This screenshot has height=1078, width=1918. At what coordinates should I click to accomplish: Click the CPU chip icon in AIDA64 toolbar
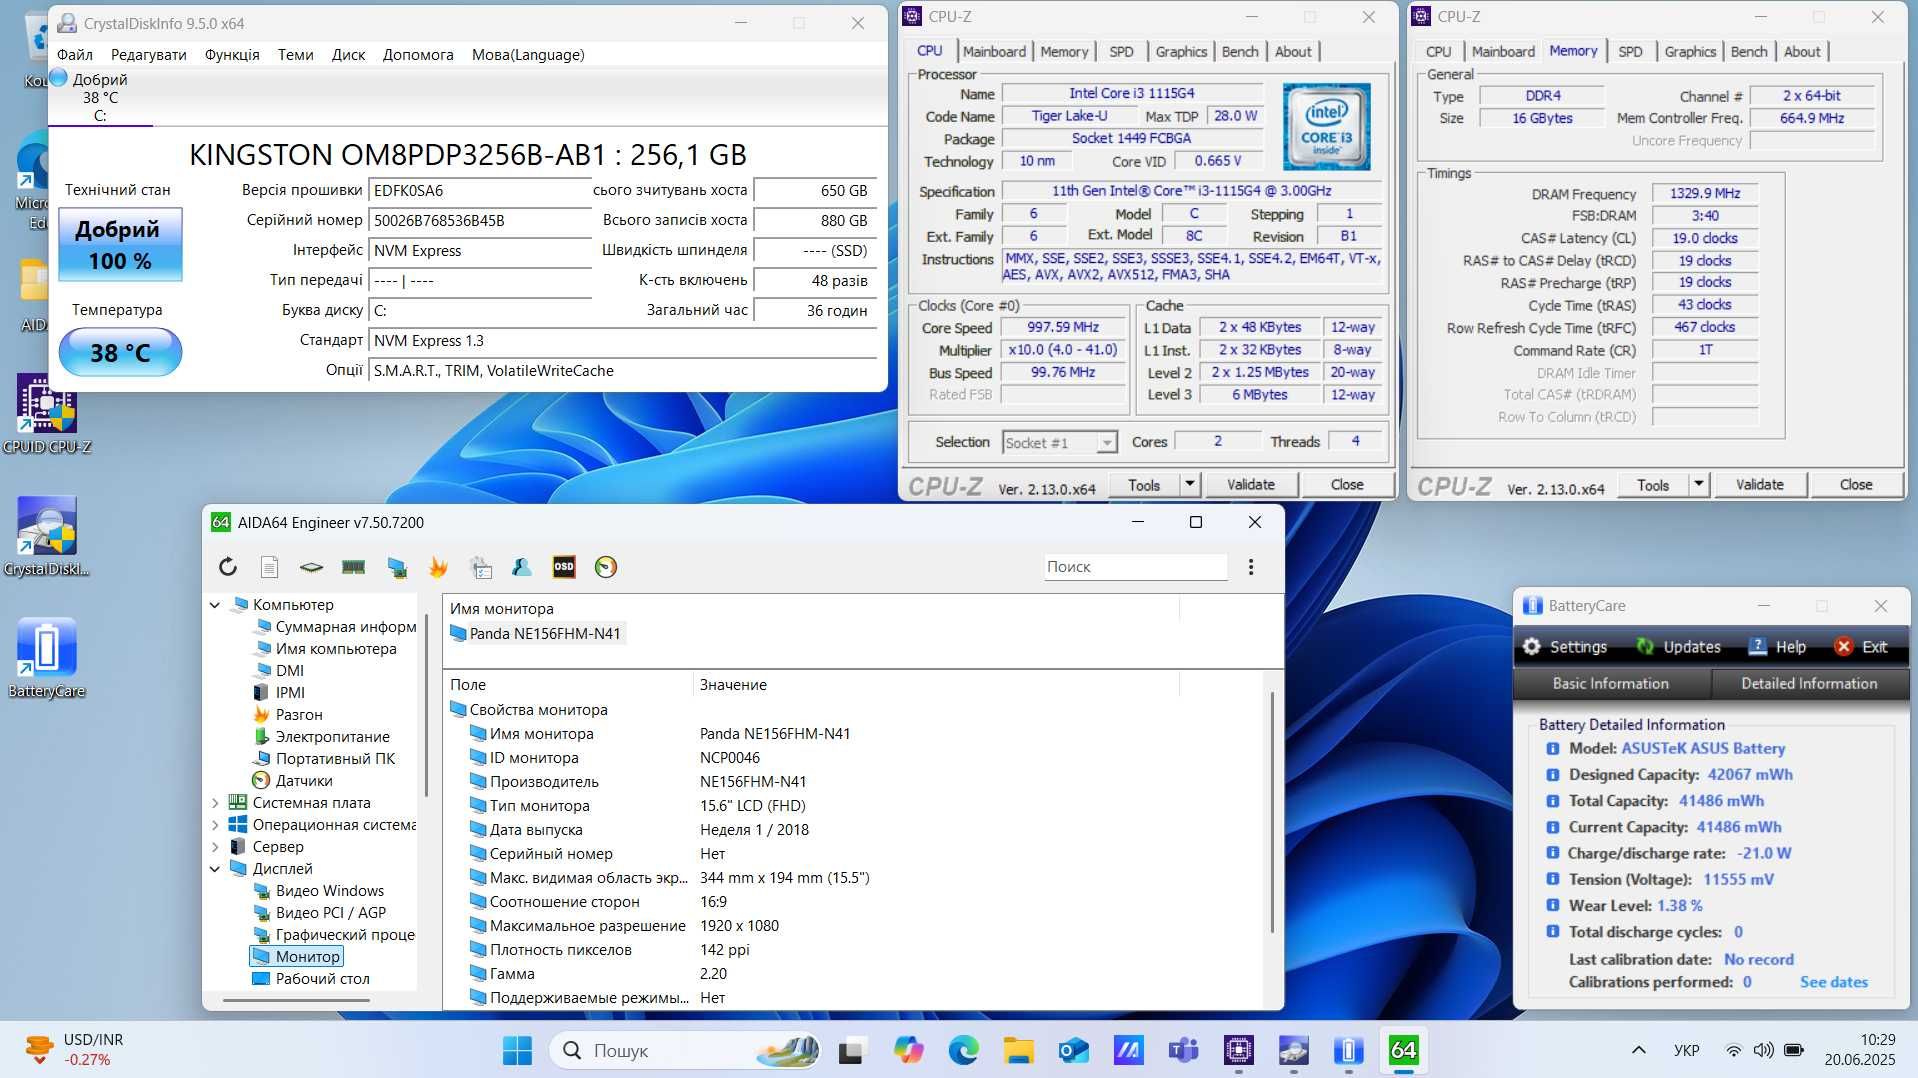point(311,567)
